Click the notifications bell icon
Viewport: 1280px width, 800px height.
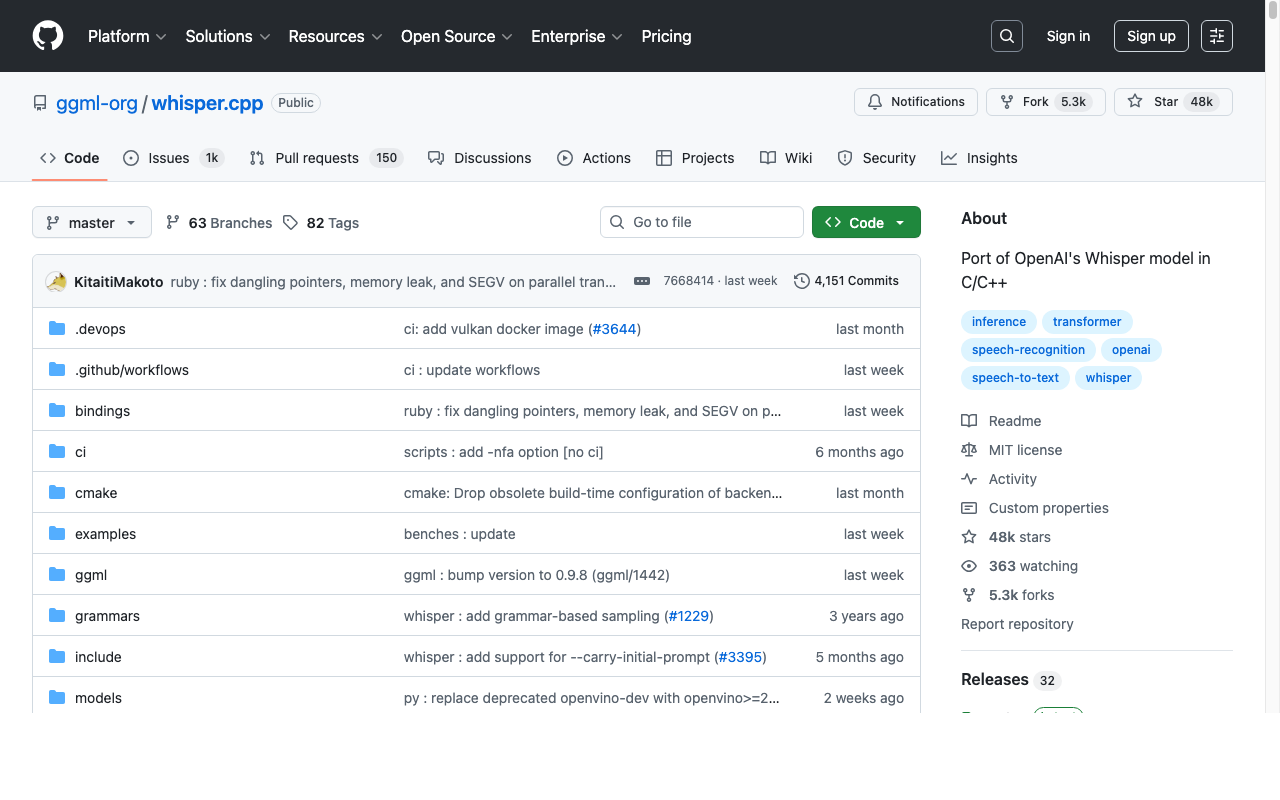875,101
